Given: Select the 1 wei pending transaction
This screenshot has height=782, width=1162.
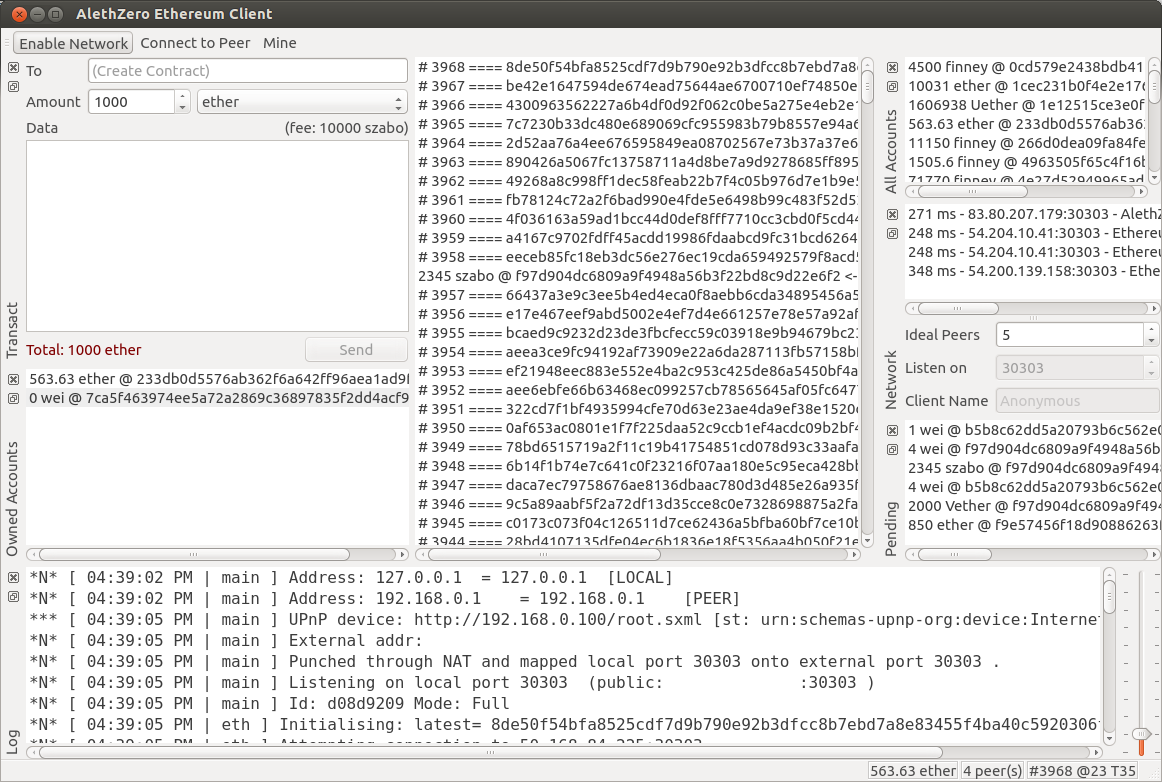Looking at the screenshot, I should pos(1033,430).
